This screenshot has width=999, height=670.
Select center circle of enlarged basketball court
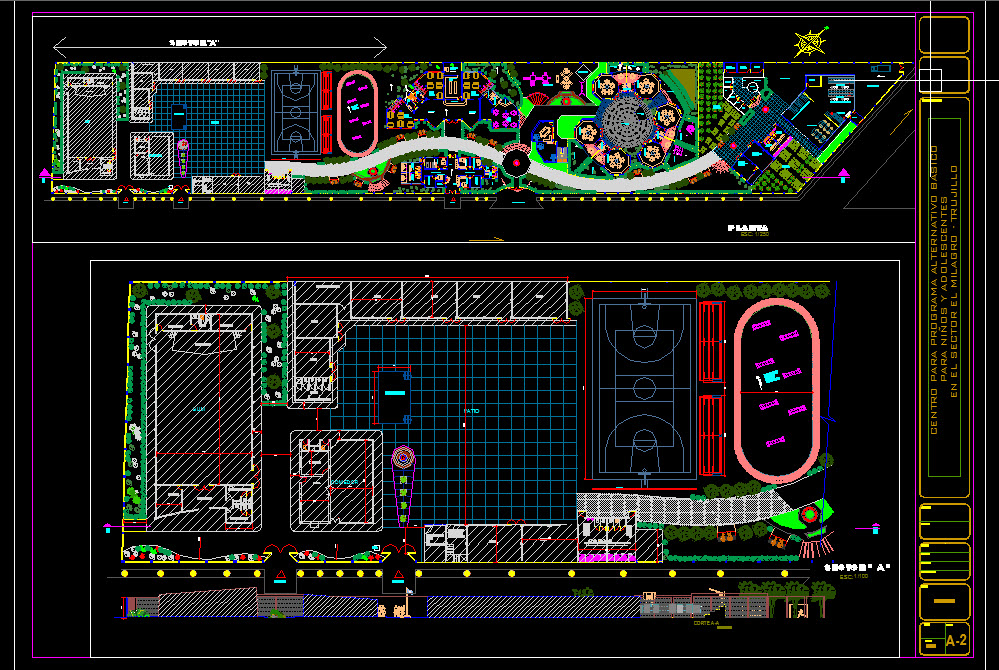pos(644,388)
